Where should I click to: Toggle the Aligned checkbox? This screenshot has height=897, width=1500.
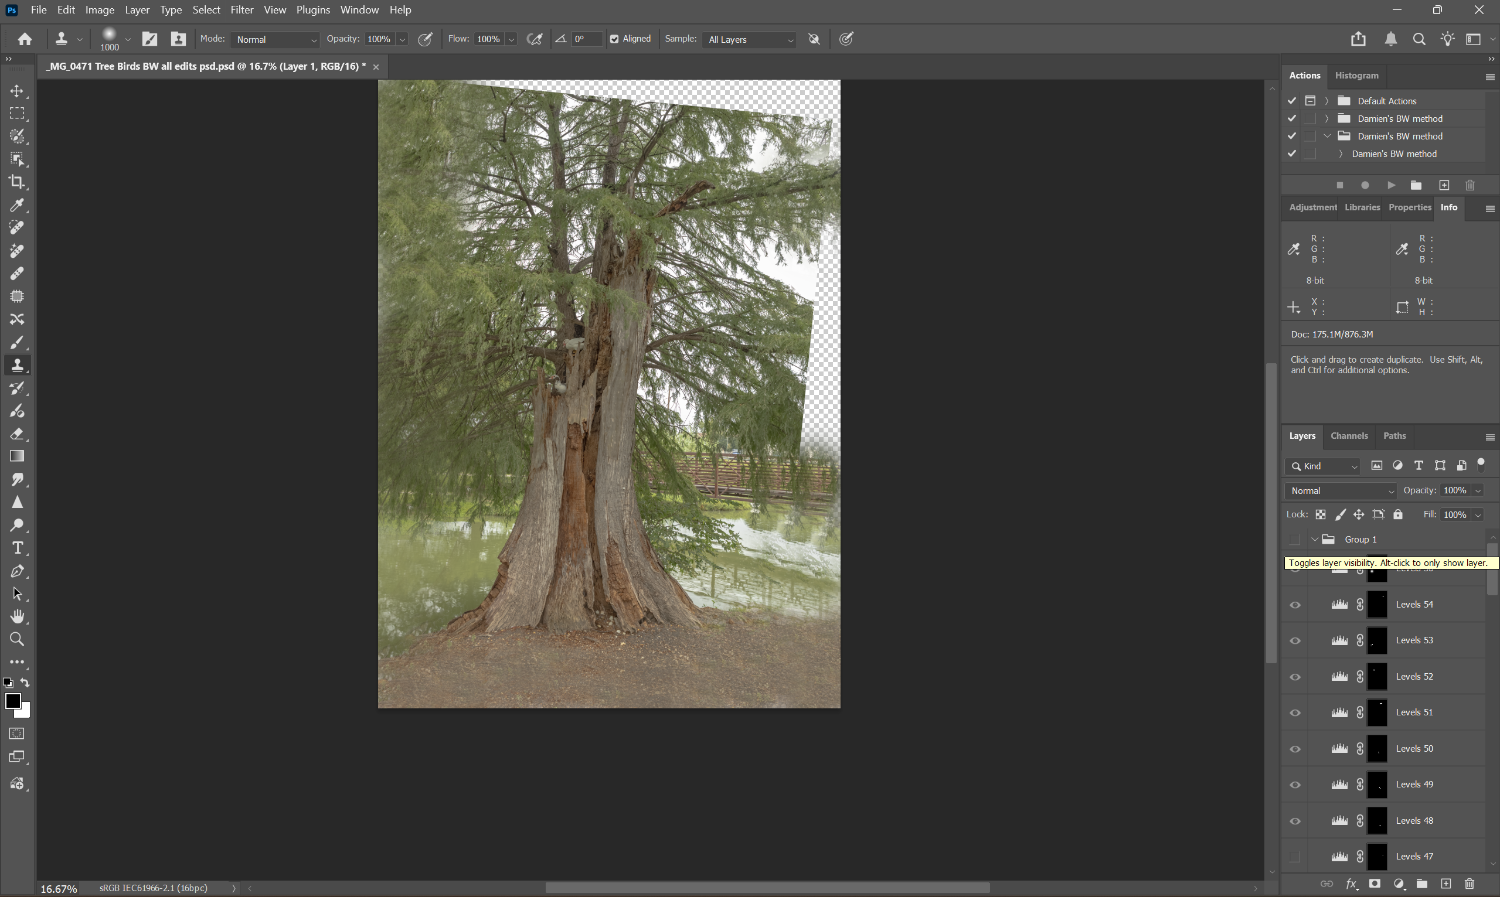pyautogui.click(x=614, y=39)
